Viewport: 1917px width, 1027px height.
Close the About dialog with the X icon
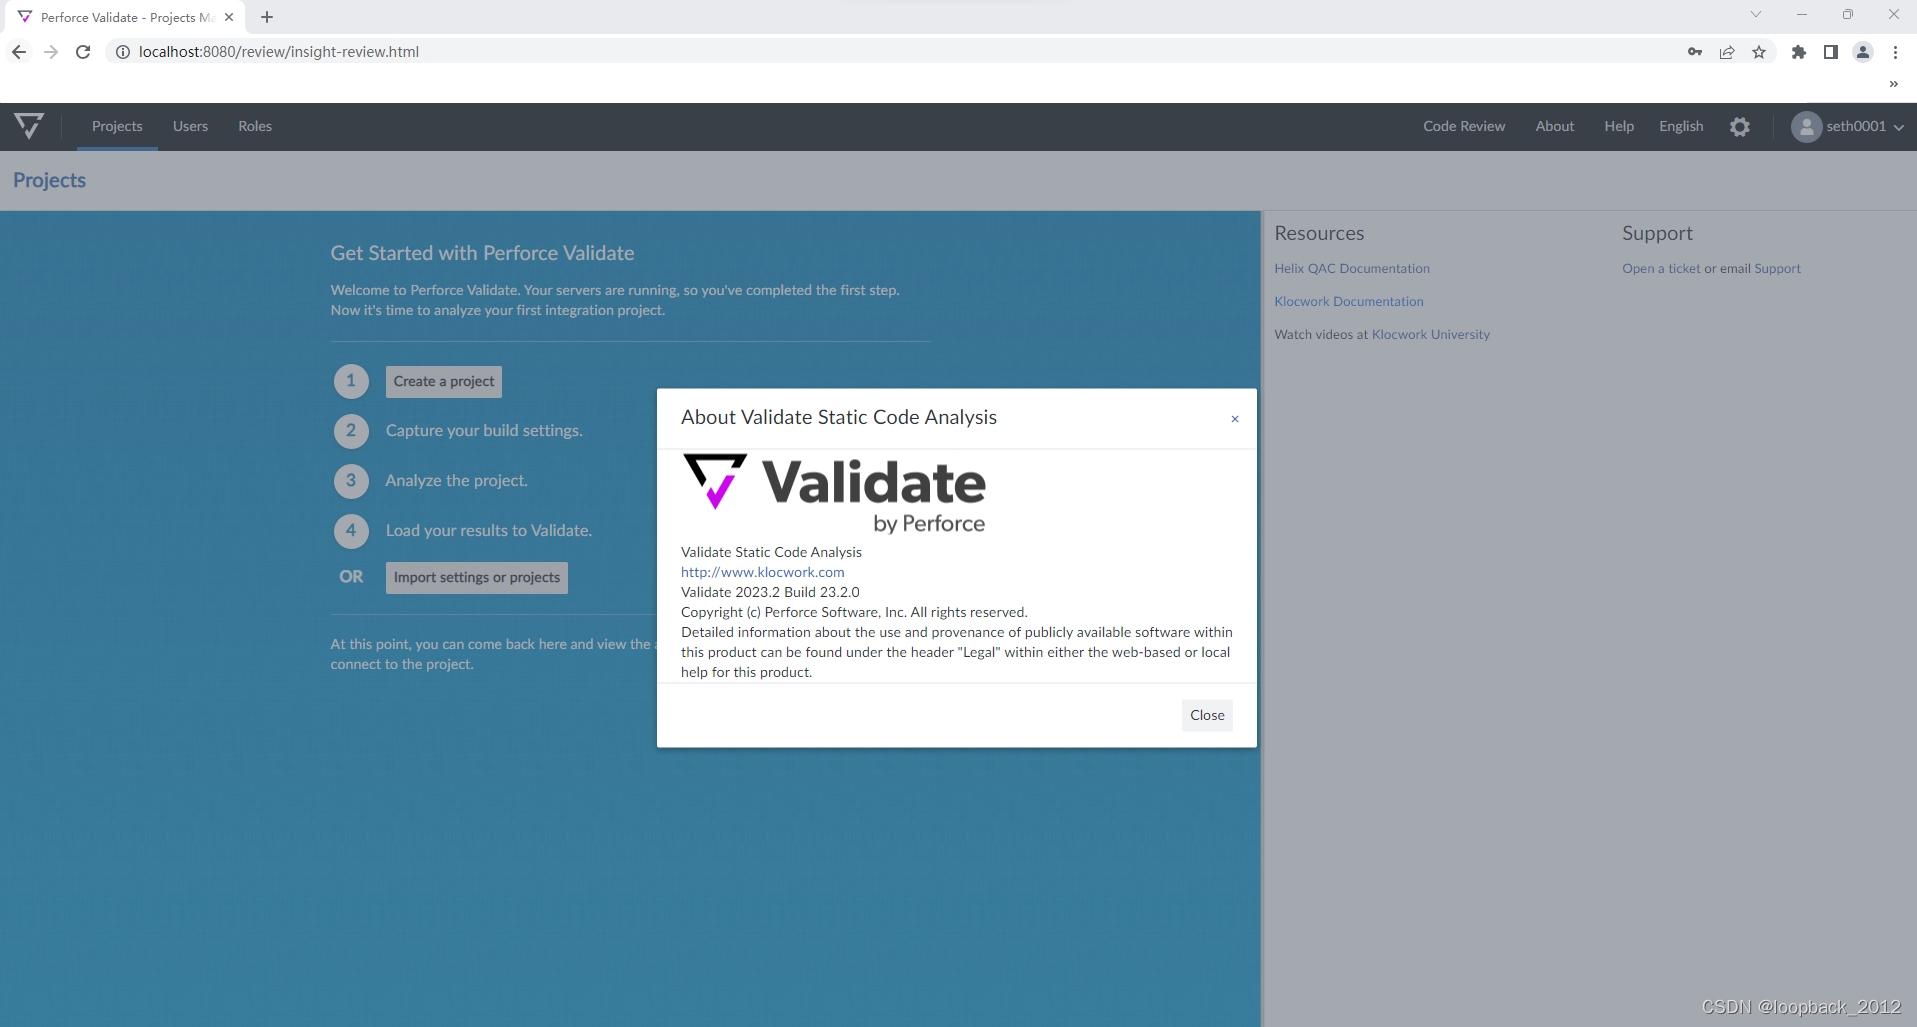[x=1235, y=419]
